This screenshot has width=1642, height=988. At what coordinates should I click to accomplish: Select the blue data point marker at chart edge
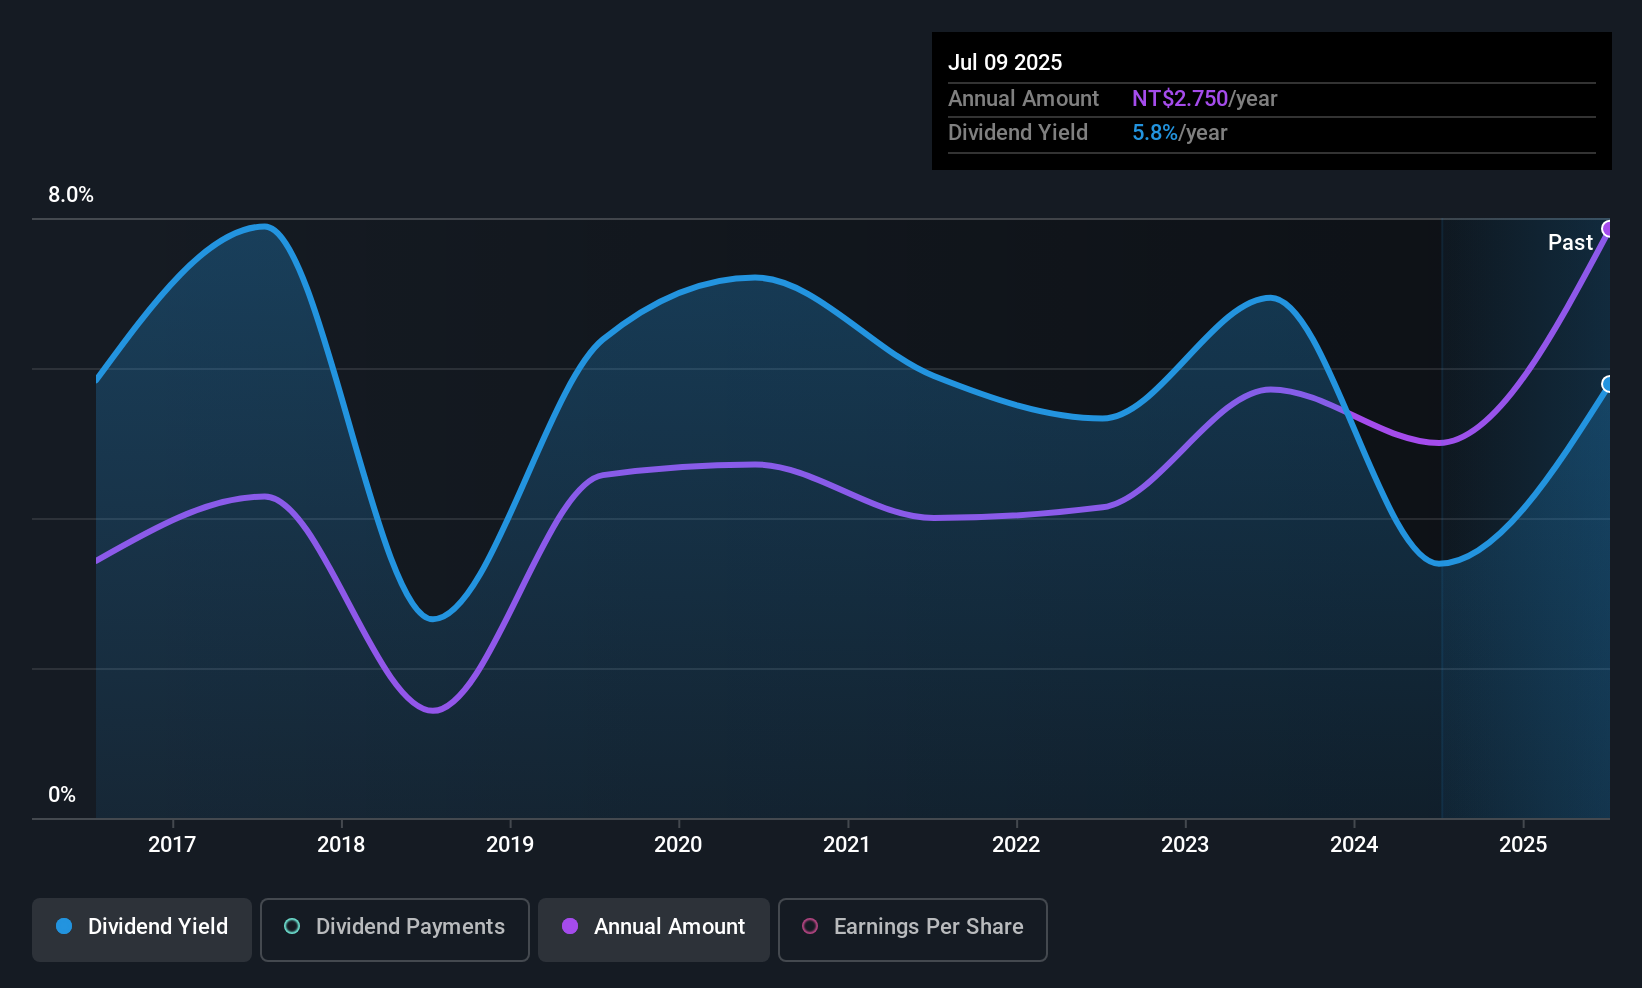tap(1607, 383)
